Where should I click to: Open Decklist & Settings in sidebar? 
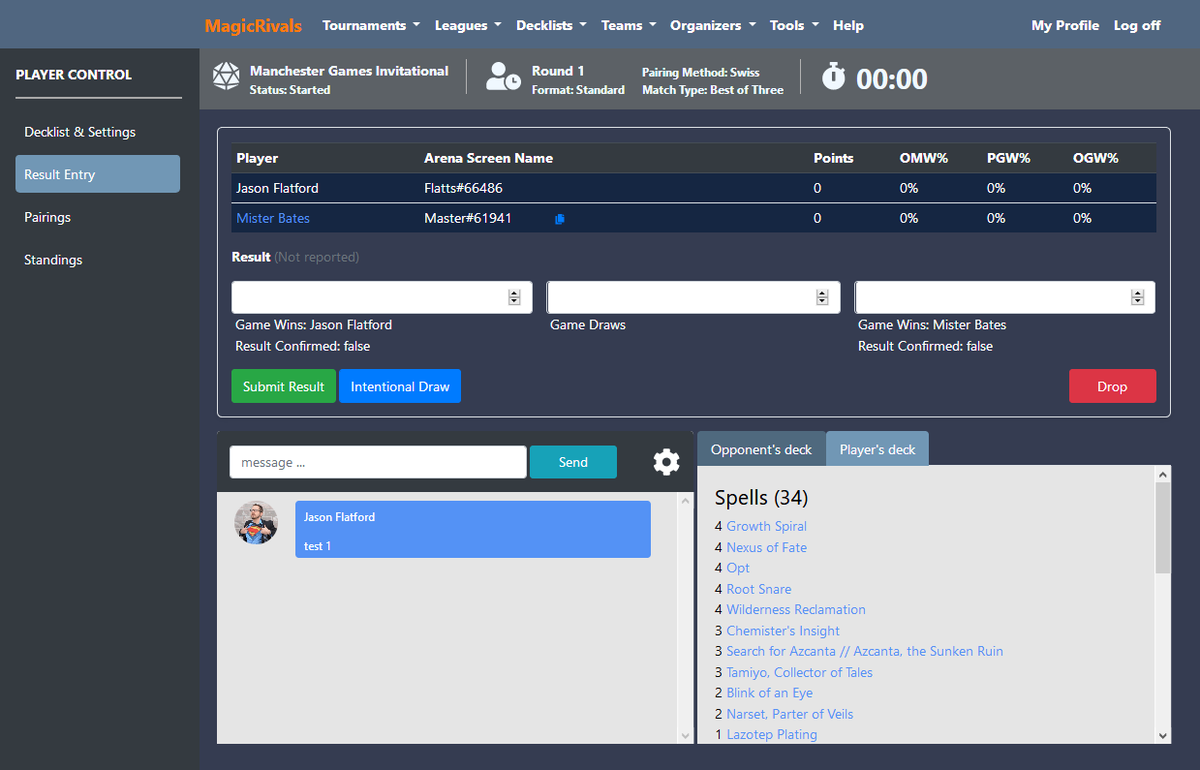(x=98, y=132)
